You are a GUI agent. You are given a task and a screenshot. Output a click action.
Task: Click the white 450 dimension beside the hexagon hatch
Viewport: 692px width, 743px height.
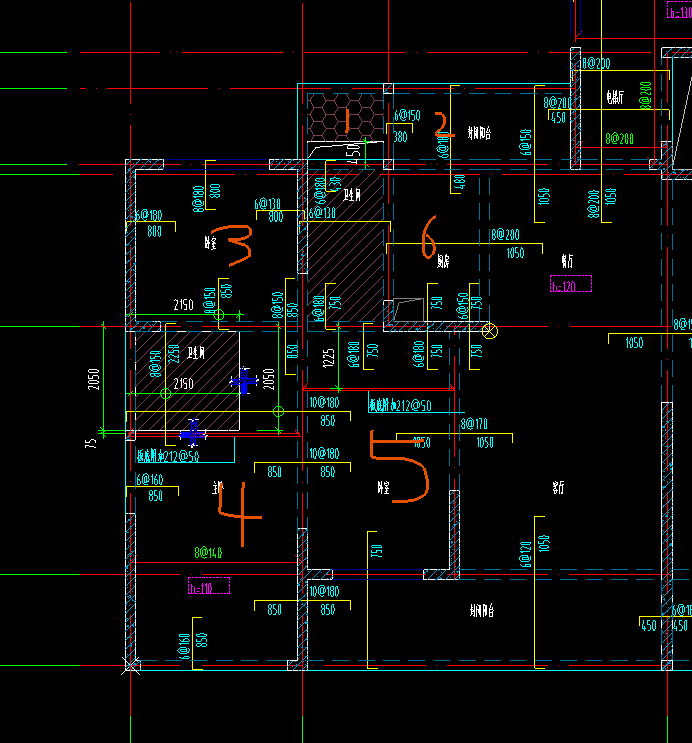pos(354,154)
